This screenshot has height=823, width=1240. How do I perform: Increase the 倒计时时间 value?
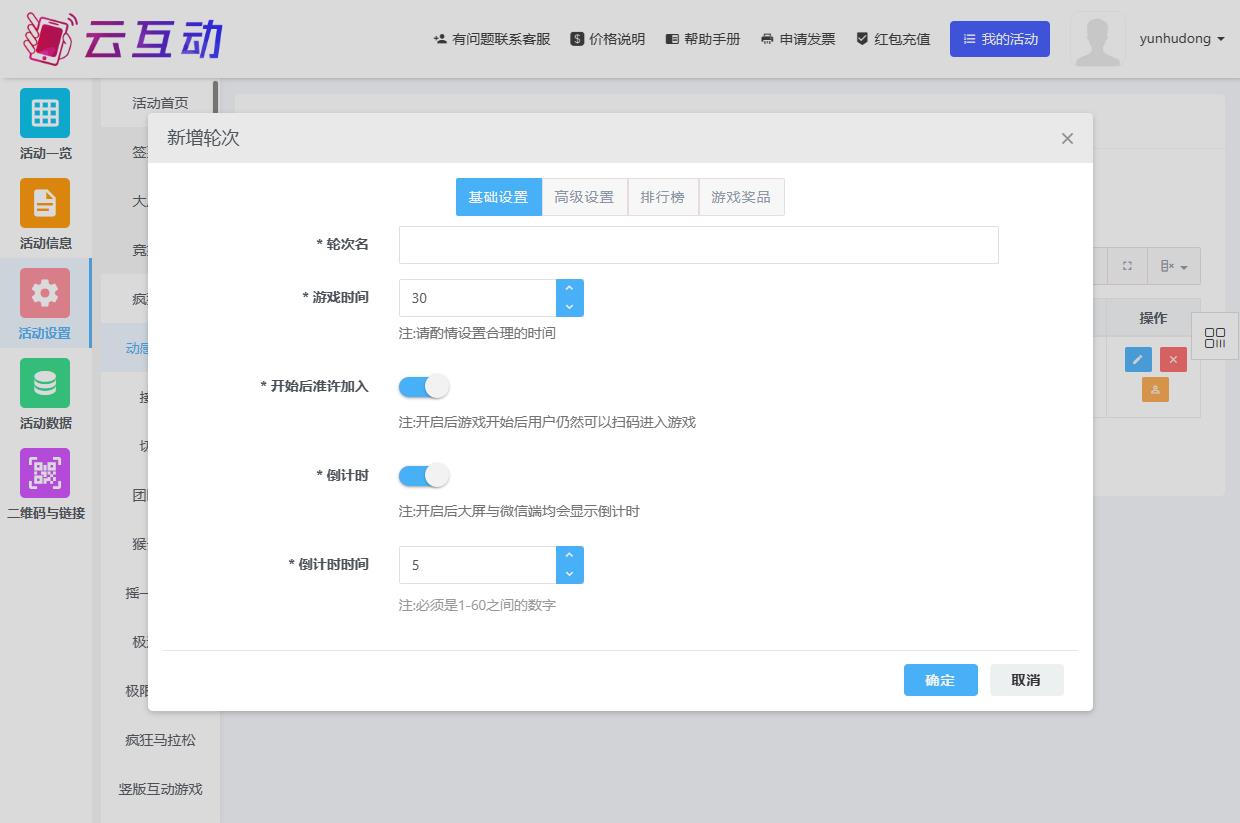tap(569, 555)
